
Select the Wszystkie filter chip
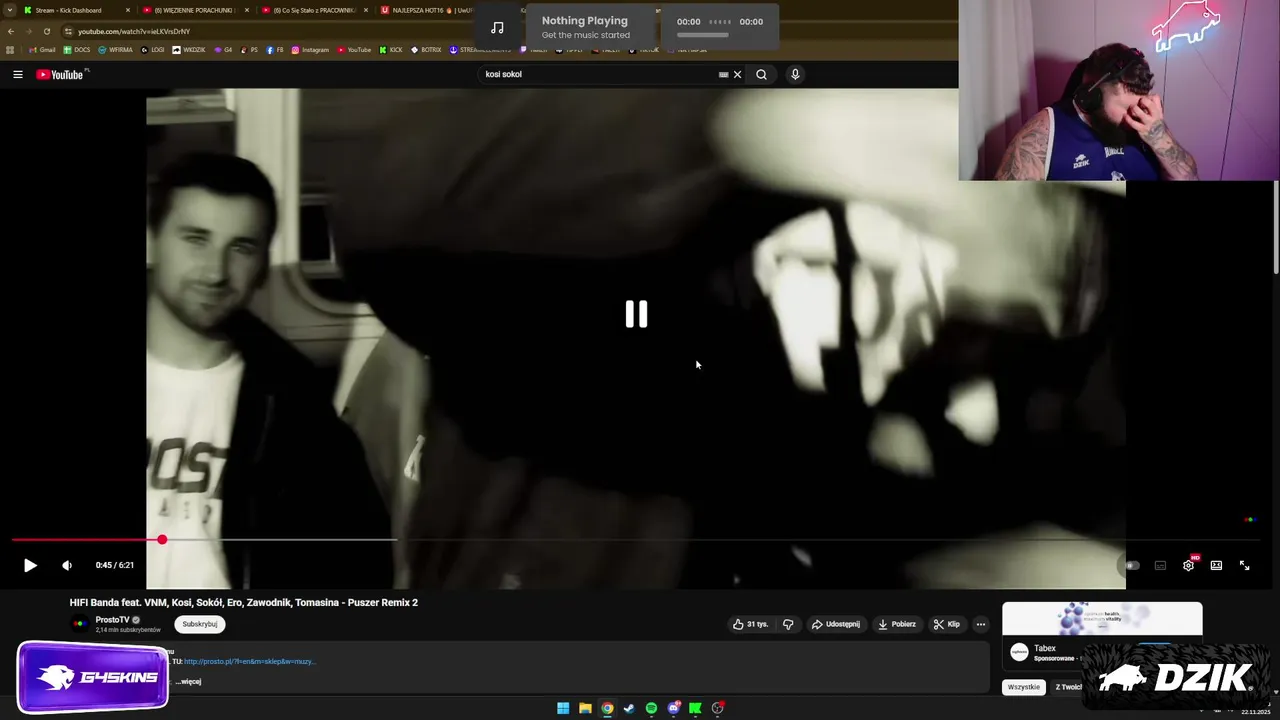(x=1023, y=687)
